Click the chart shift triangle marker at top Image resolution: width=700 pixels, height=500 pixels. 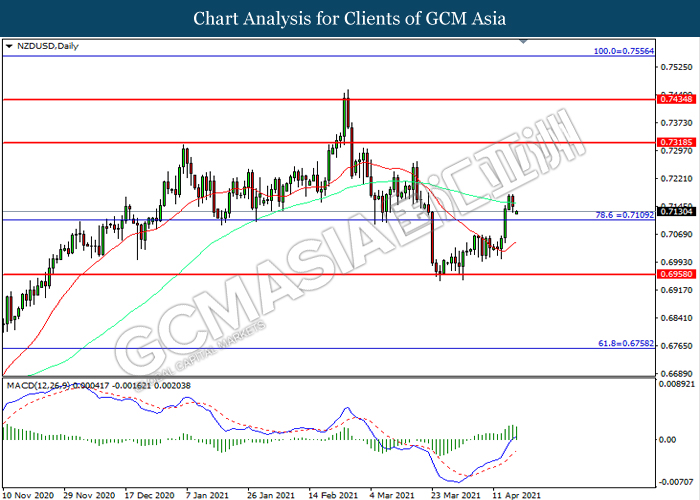coord(524,42)
